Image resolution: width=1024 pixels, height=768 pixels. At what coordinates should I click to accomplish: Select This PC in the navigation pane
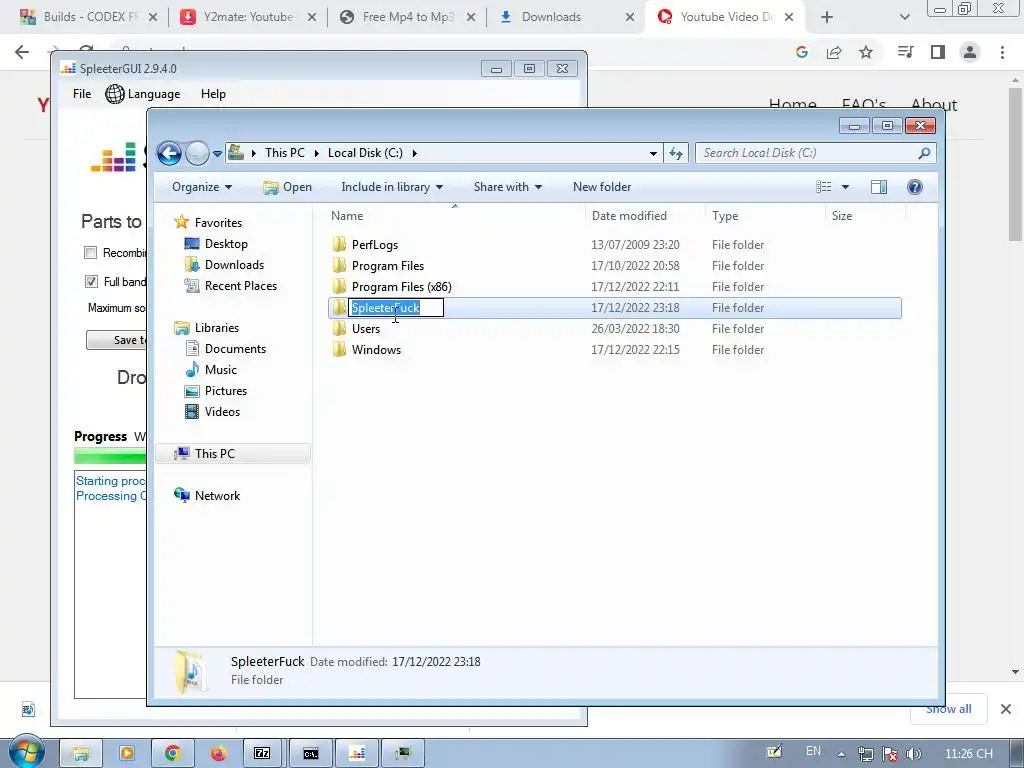(x=214, y=454)
